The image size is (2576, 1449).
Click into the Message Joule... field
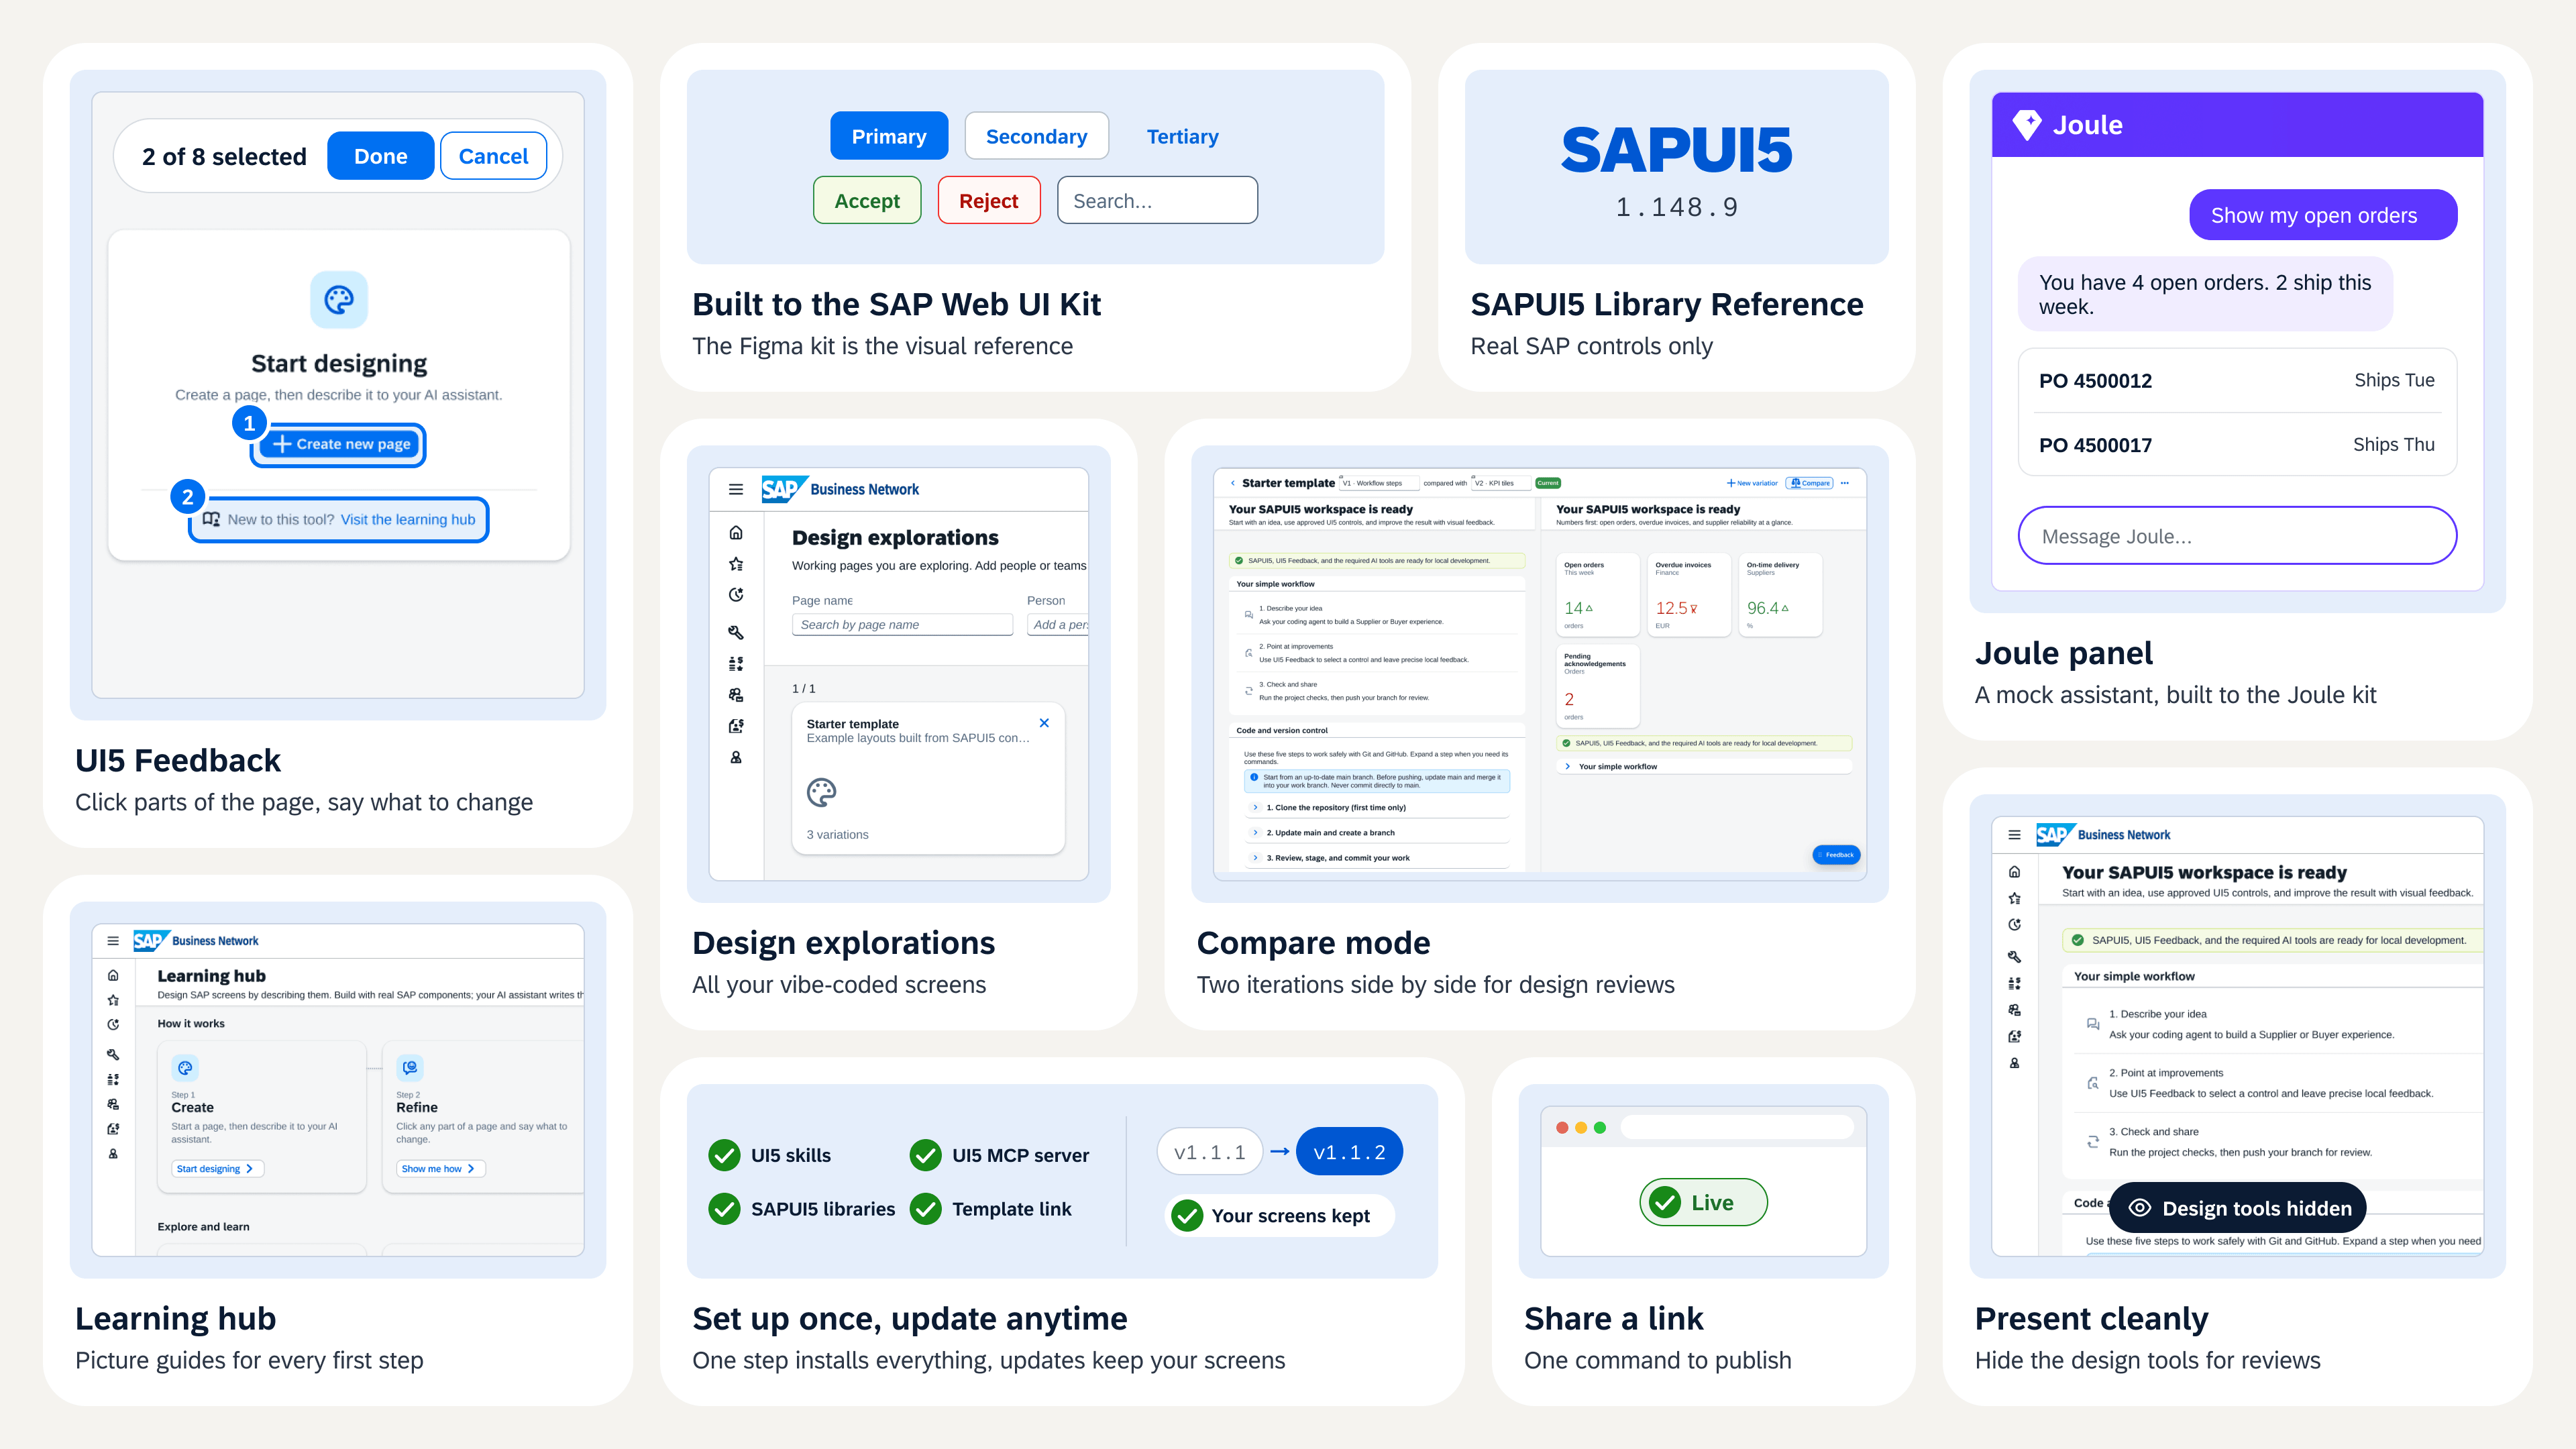(2237, 536)
